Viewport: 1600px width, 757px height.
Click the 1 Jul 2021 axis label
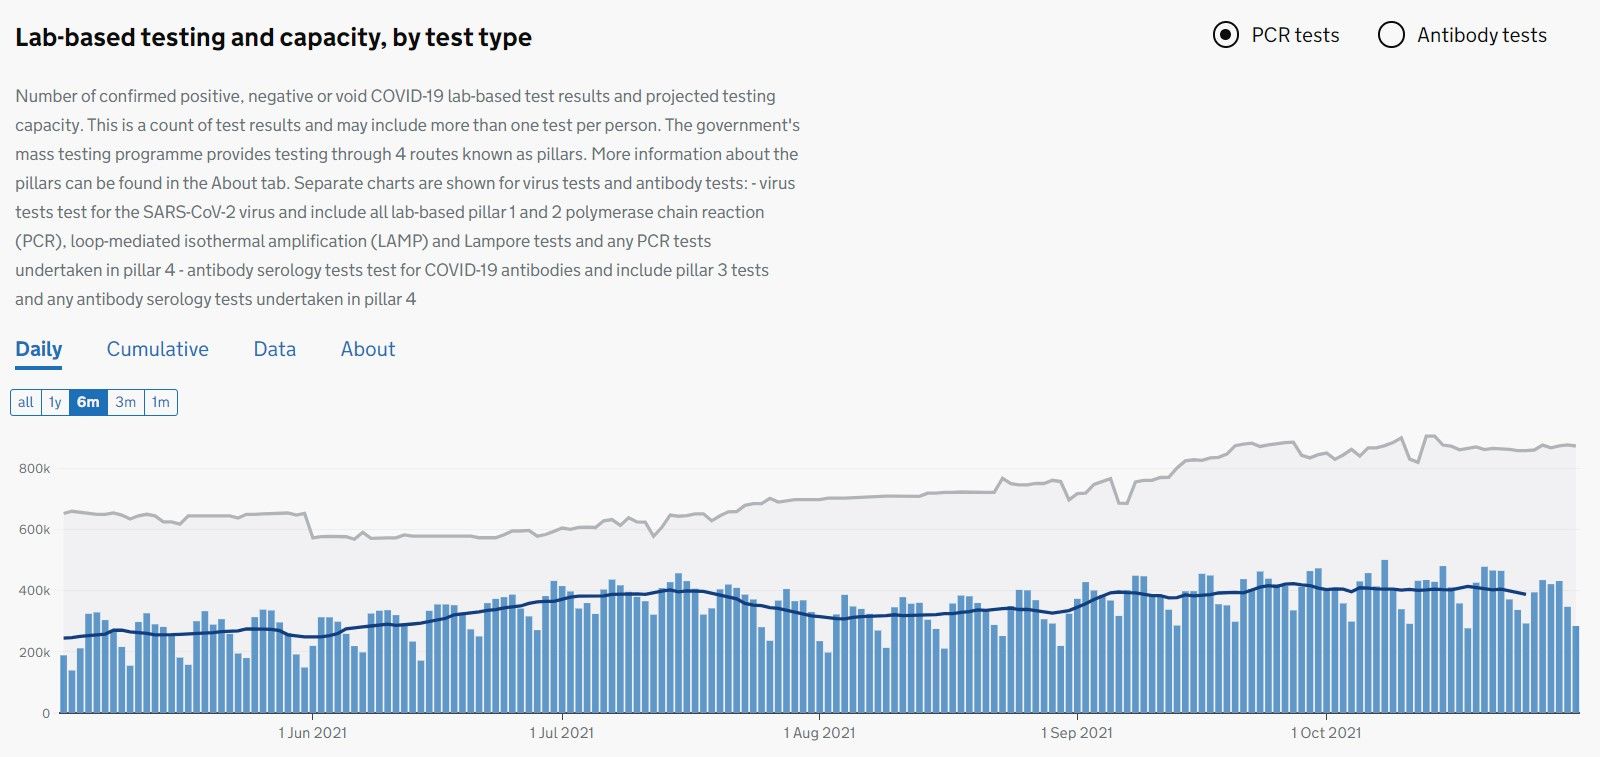point(562,733)
